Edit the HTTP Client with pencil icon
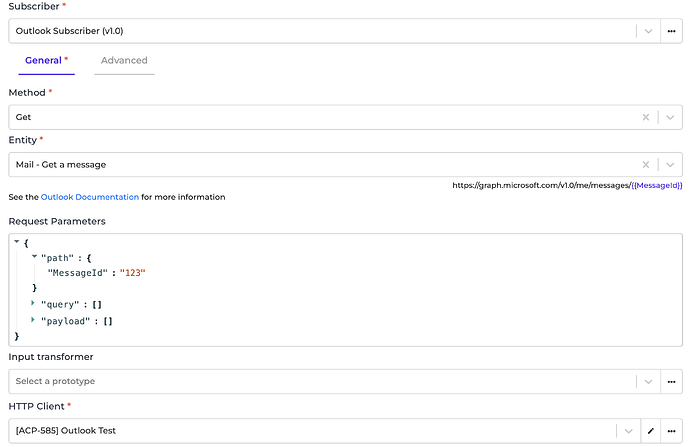Viewport: 690px width, 447px height. (651, 431)
